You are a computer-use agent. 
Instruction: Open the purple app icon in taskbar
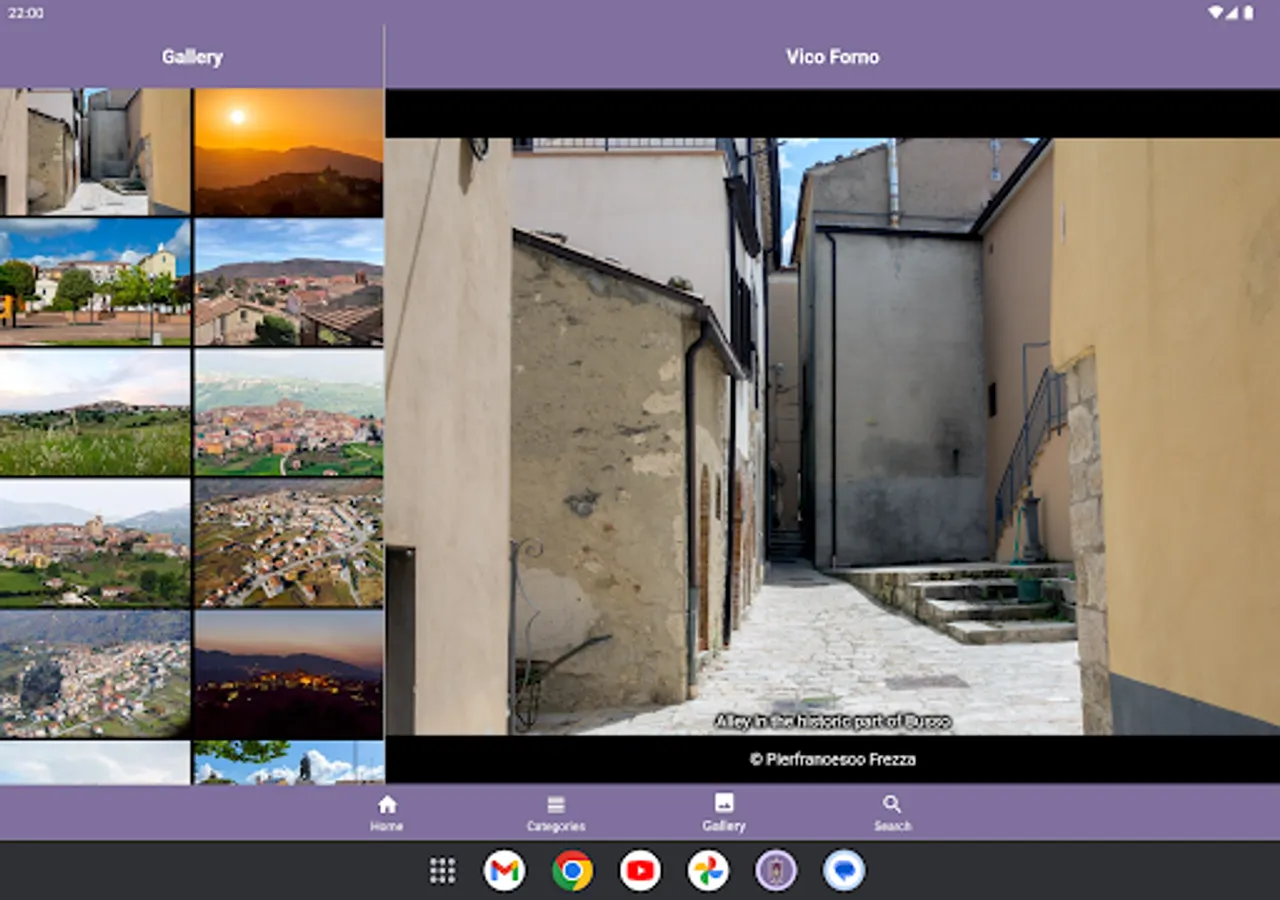tap(776, 871)
